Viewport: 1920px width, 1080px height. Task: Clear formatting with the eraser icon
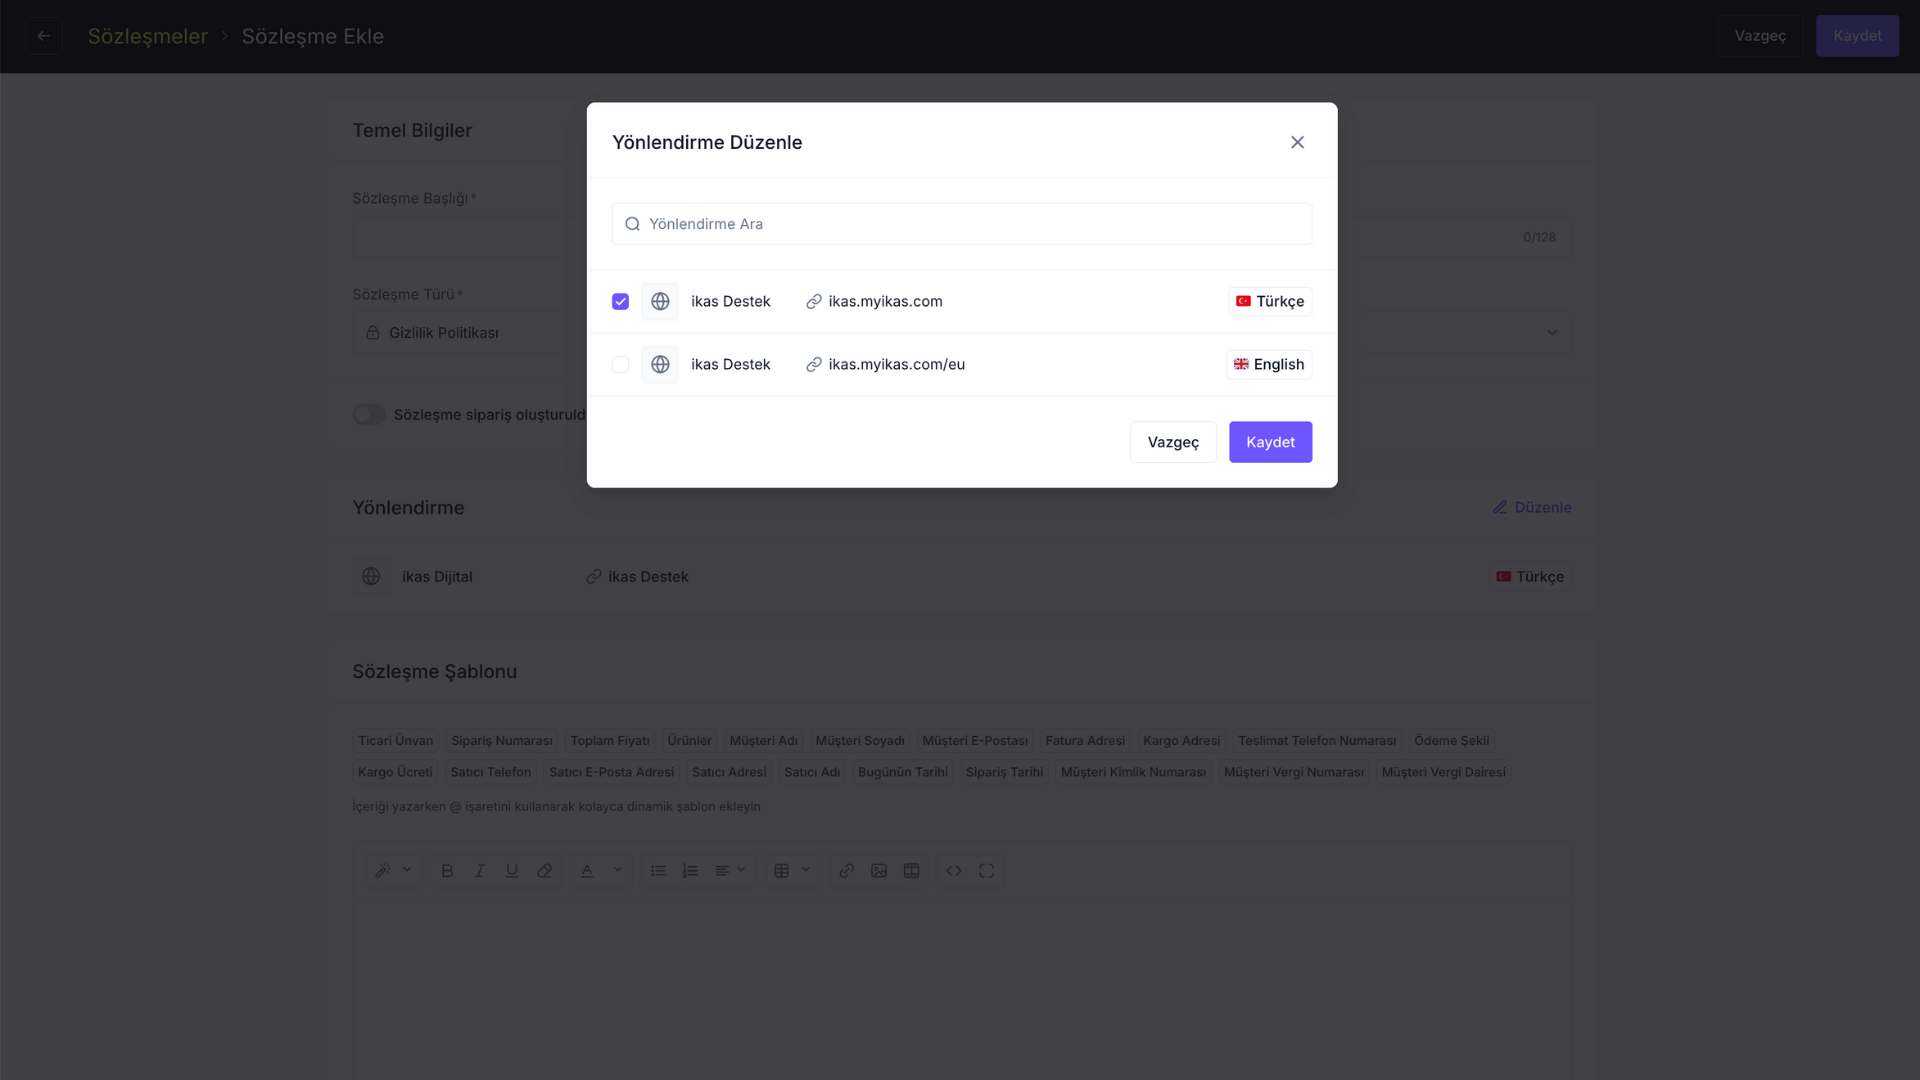pyautogui.click(x=544, y=871)
